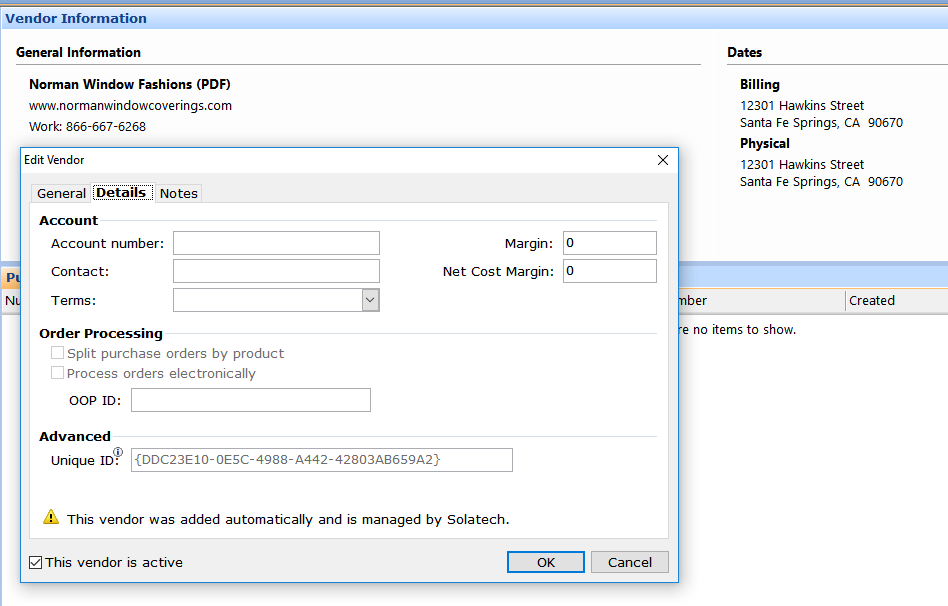Open the Notes tab
This screenshot has height=606, width=948.
(x=178, y=194)
